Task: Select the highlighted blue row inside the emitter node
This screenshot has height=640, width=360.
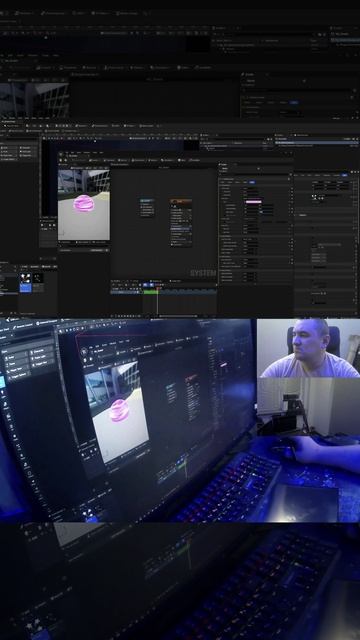Action: click(x=181, y=229)
